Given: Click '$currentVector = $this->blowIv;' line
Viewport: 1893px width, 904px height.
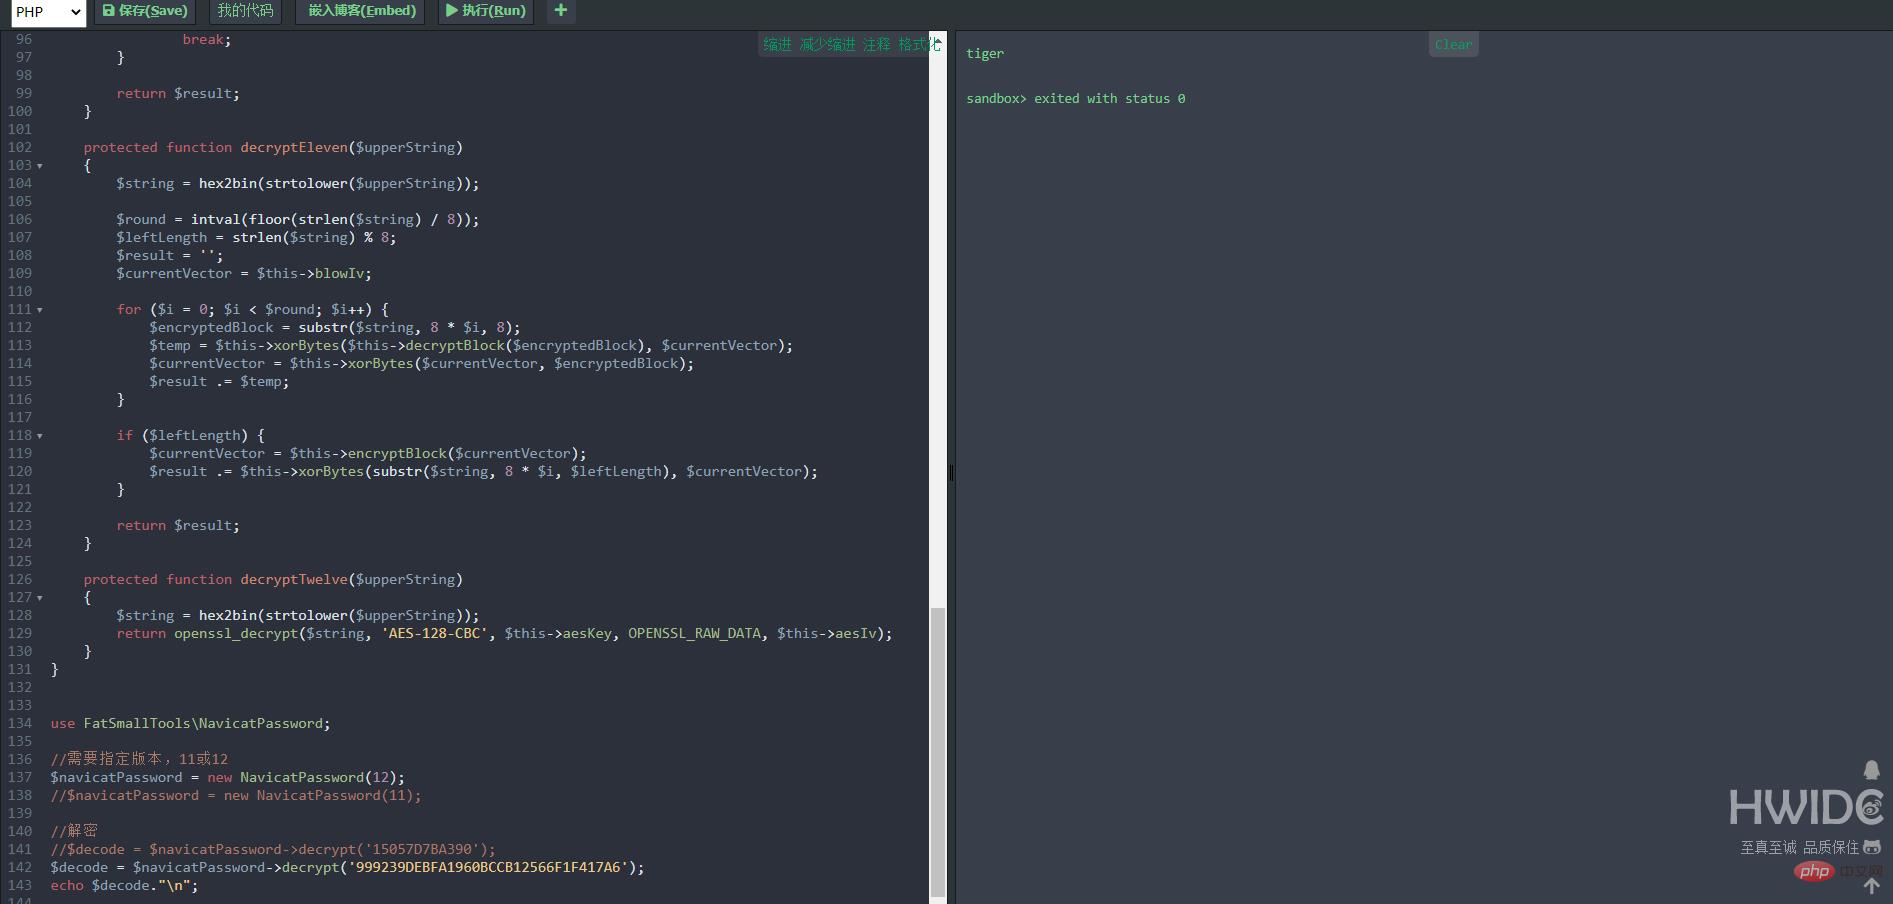Looking at the screenshot, I should (x=244, y=274).
